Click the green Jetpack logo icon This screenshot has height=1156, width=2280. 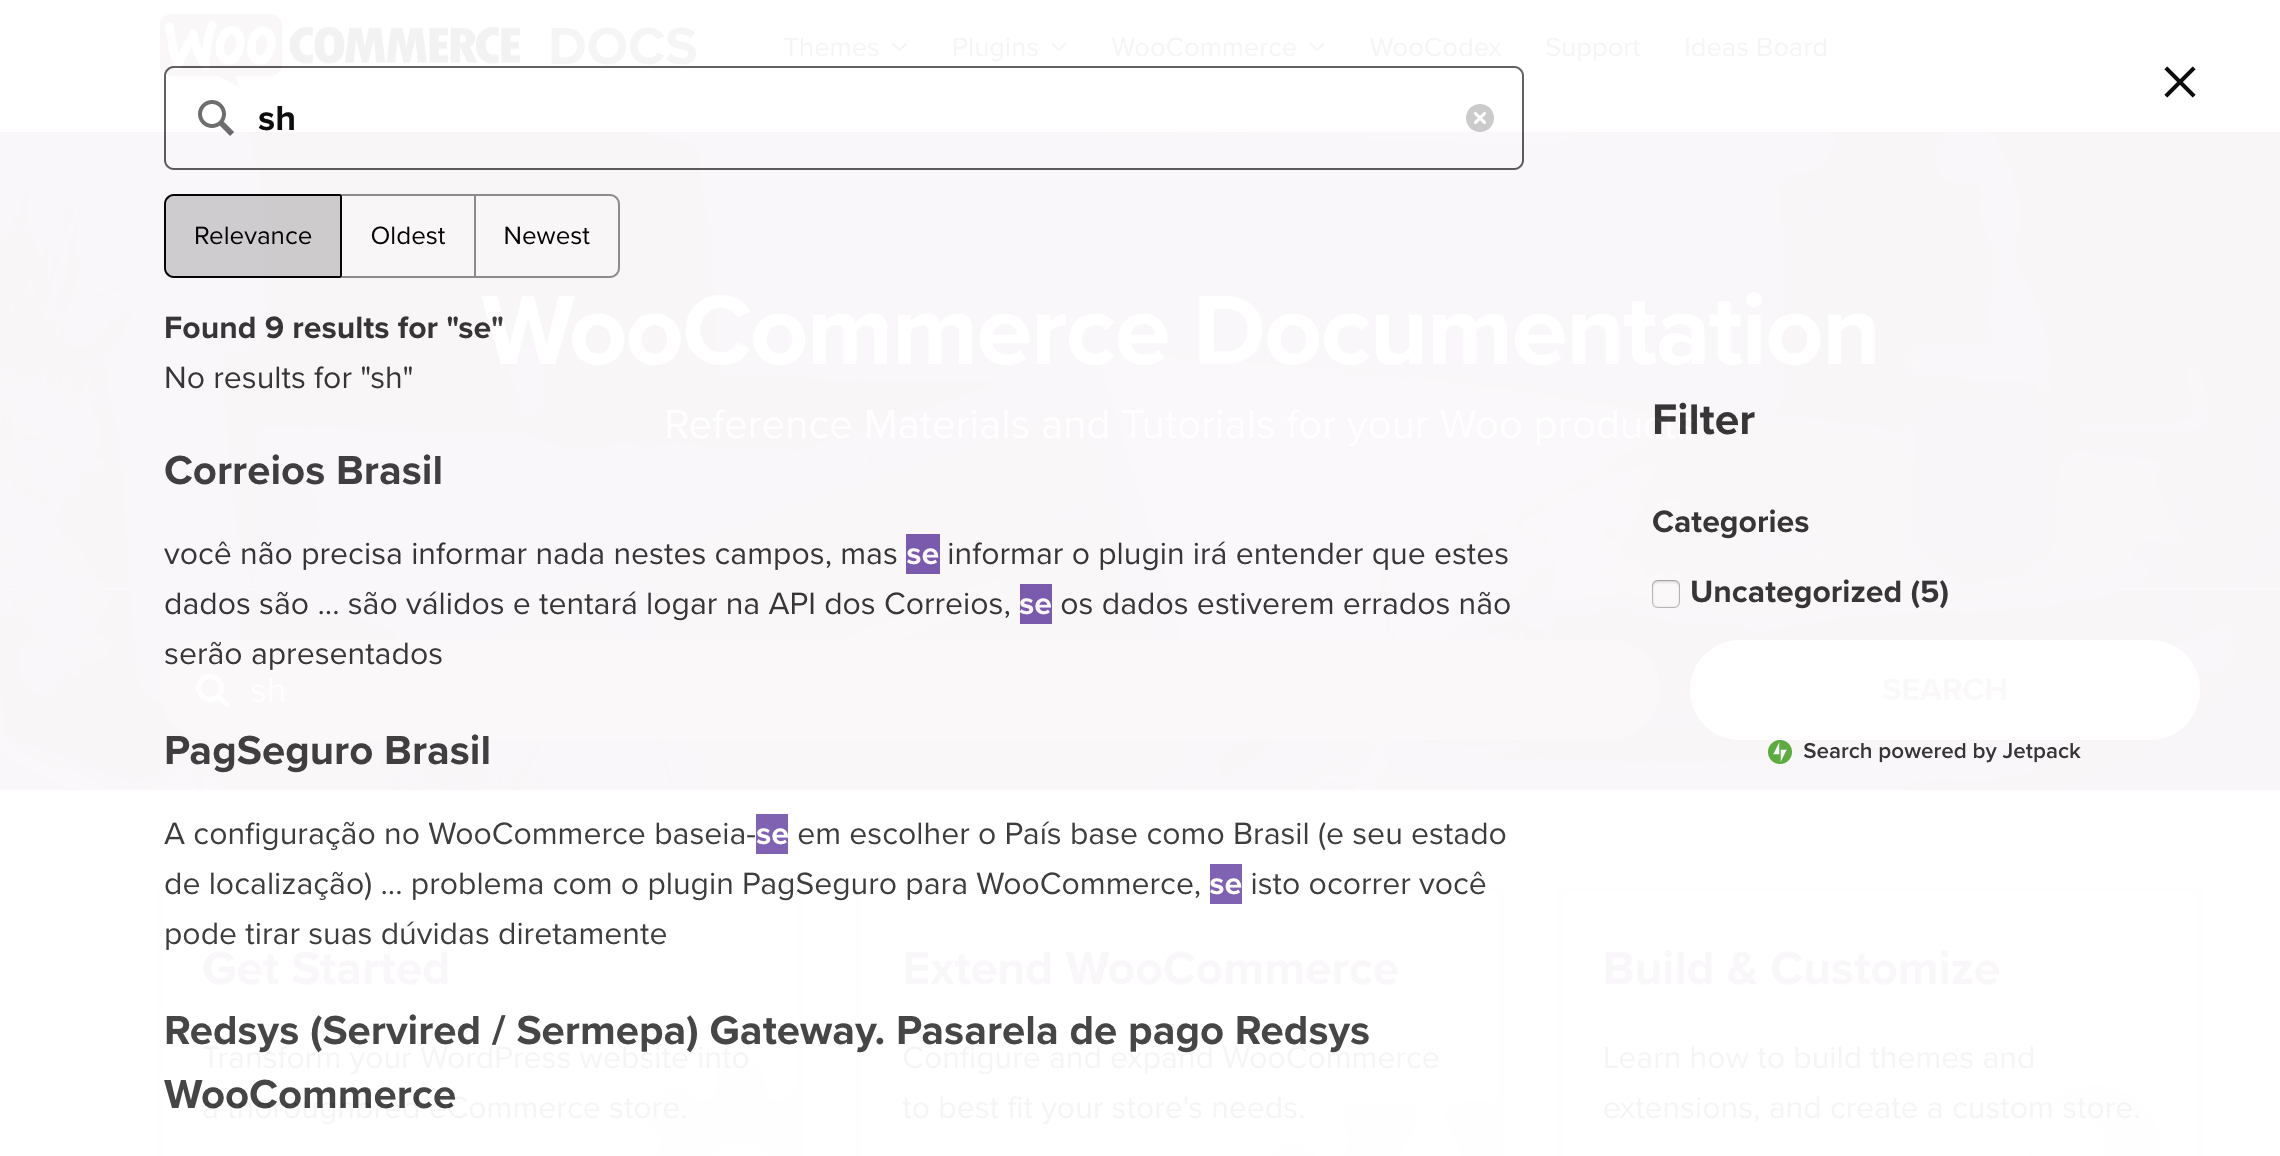[1780, 752]
